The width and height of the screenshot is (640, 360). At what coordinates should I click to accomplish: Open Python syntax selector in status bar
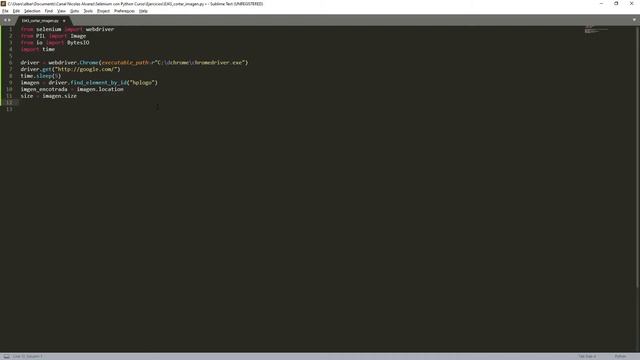[620, 356]
